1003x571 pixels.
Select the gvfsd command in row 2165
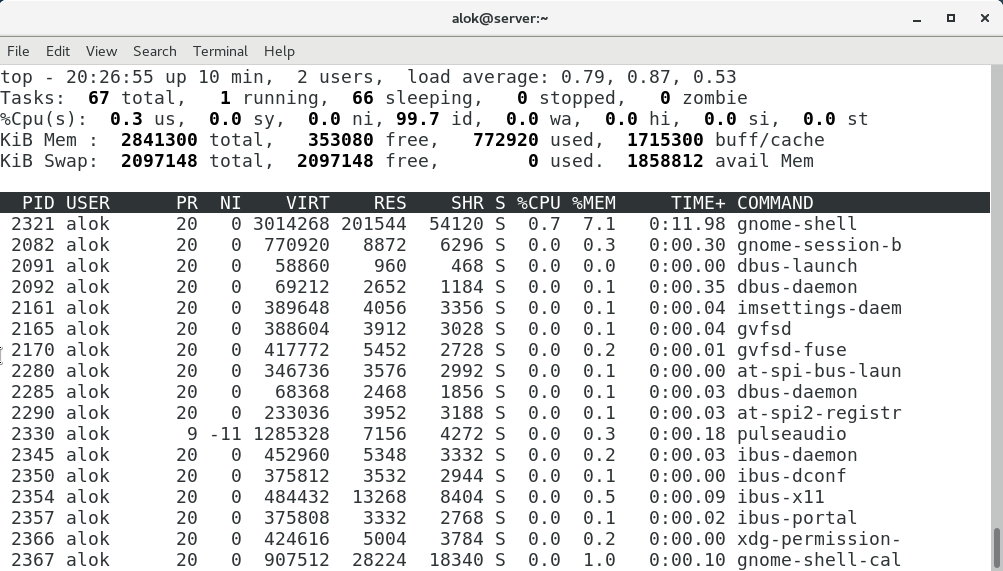point(764,329)
